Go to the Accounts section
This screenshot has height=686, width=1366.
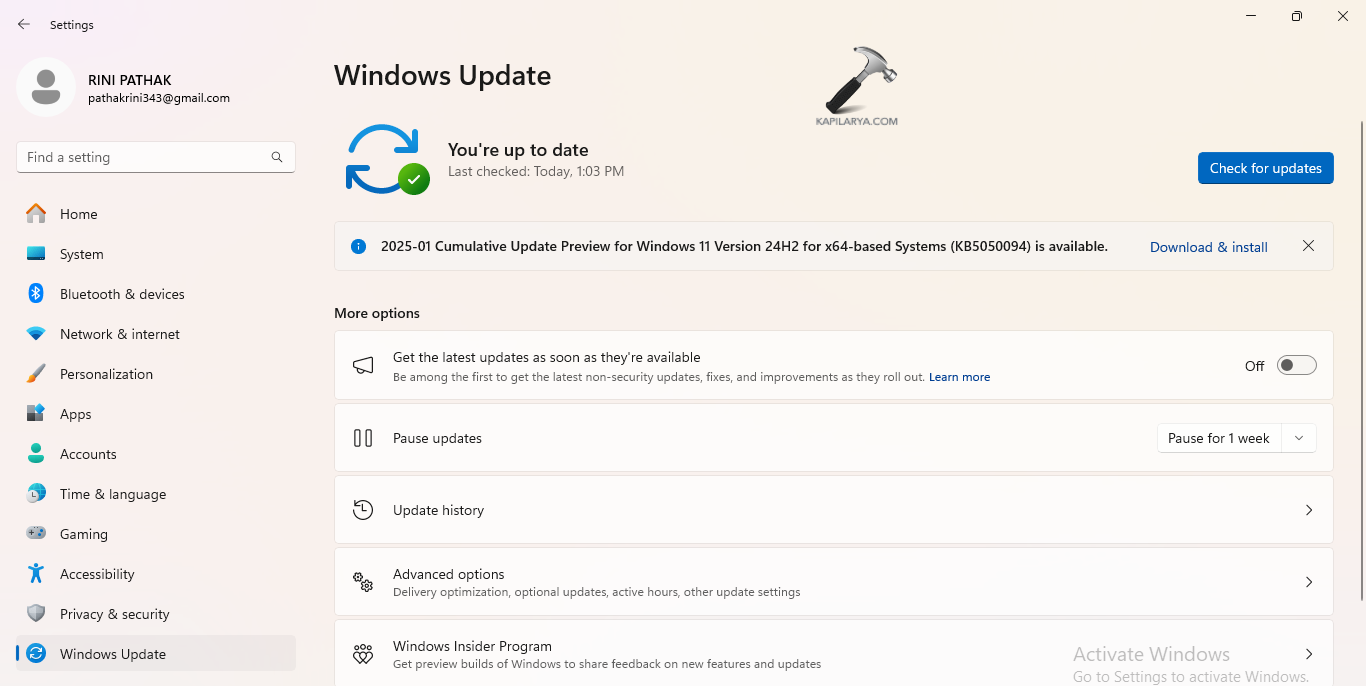coord(88,454)
